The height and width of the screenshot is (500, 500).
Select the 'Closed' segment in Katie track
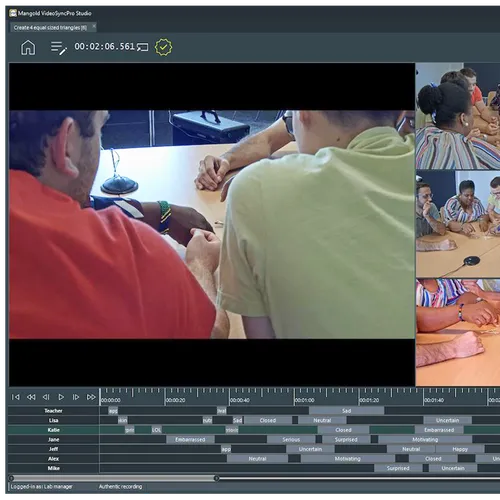click(x=343, y=430)
